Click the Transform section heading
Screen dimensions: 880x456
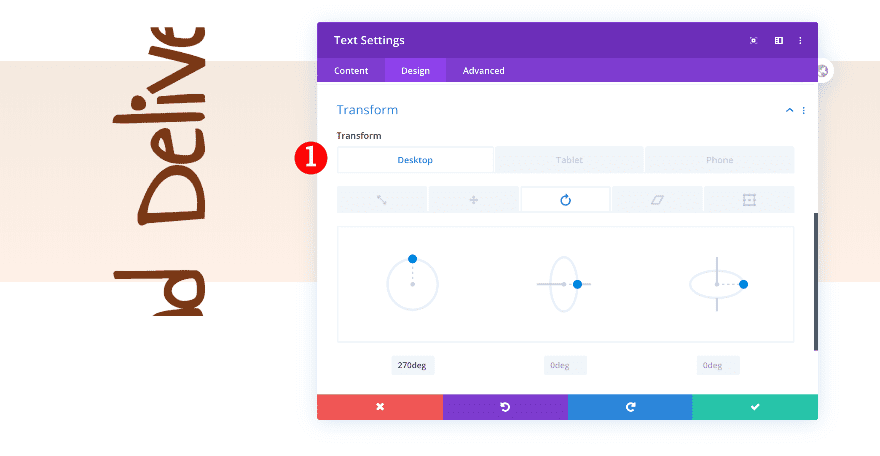coord(367,110)
